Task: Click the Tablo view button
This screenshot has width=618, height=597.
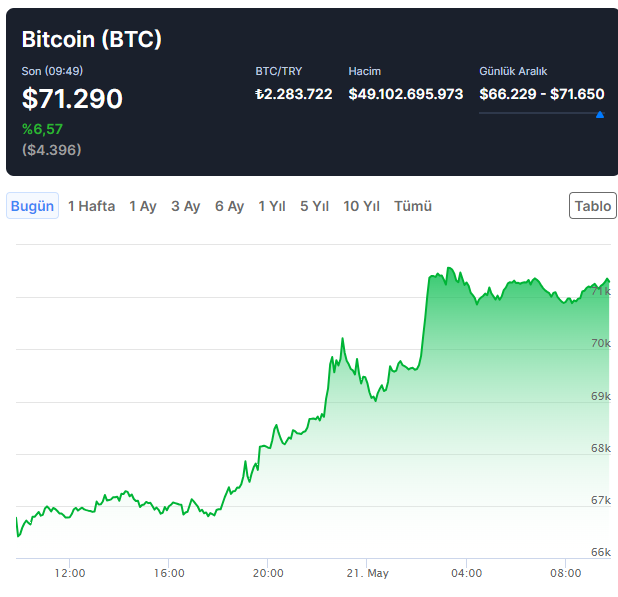Action: tap(592, 206)
